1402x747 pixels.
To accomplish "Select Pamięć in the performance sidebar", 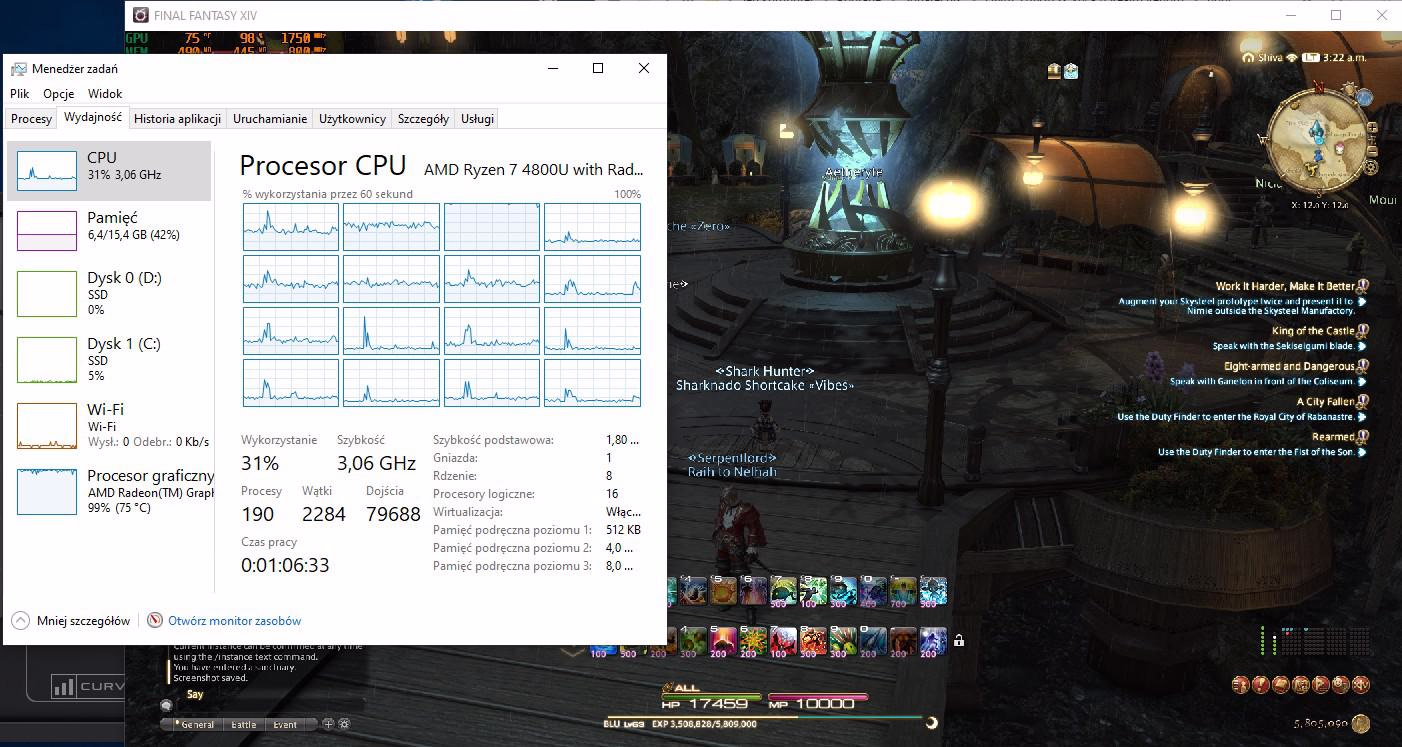I will pyautogui.click(x=109, y=226).
